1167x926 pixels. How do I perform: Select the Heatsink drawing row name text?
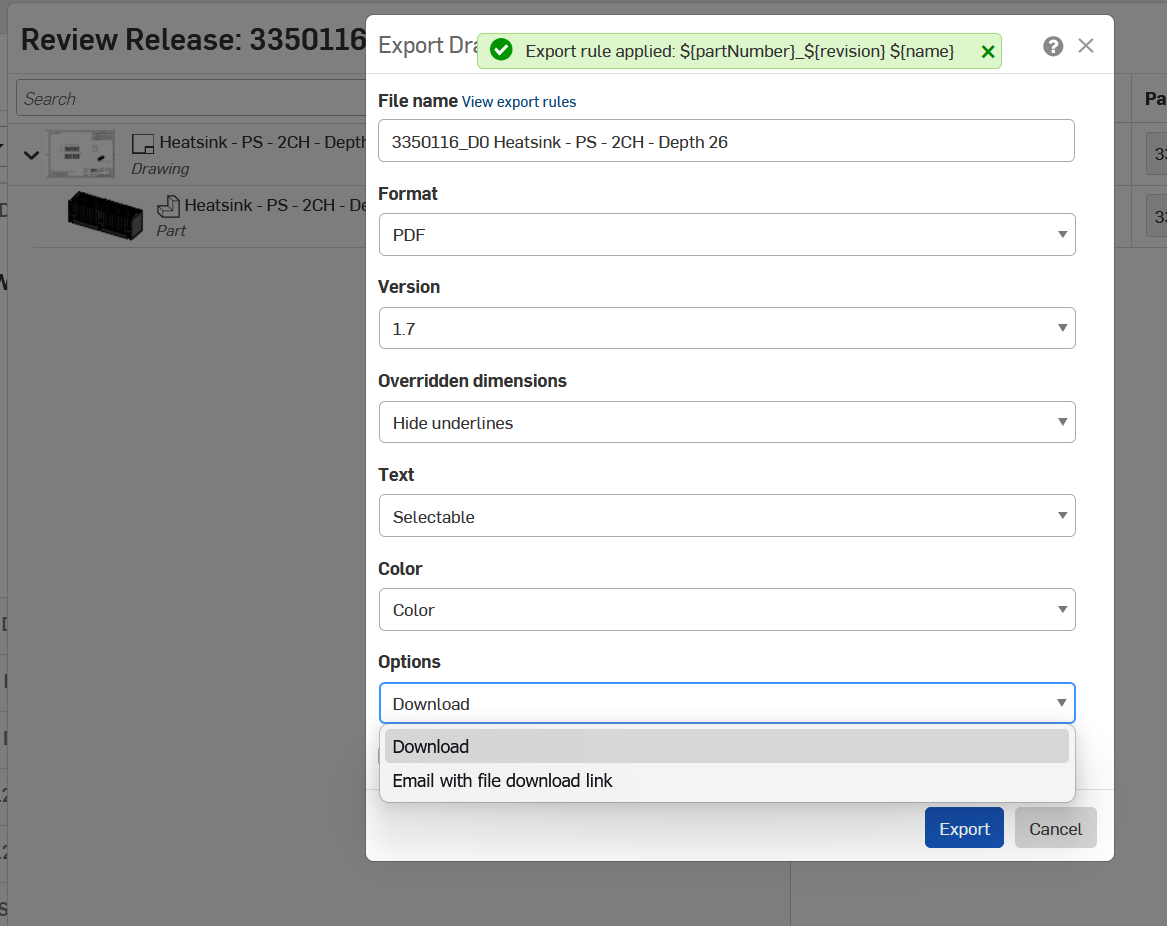pos(263,142)
